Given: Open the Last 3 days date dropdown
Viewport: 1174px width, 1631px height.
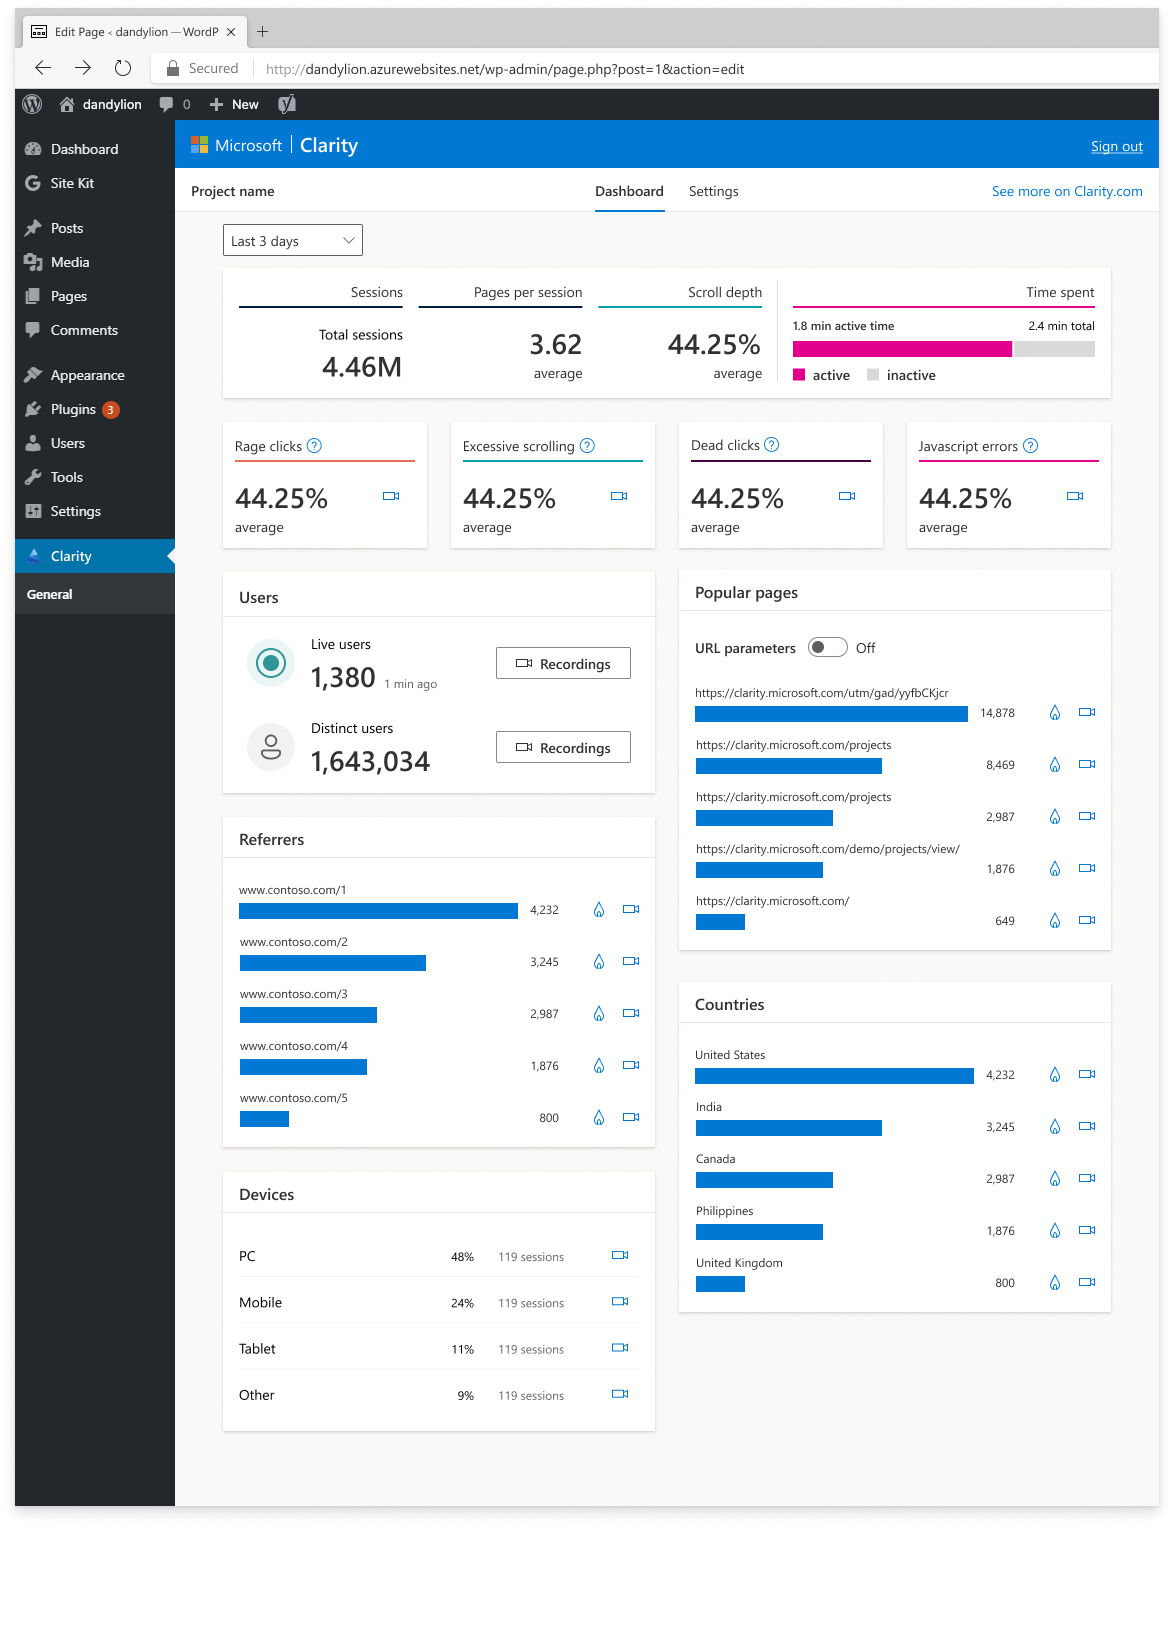Looking at the screenshot, I should 292,241.
